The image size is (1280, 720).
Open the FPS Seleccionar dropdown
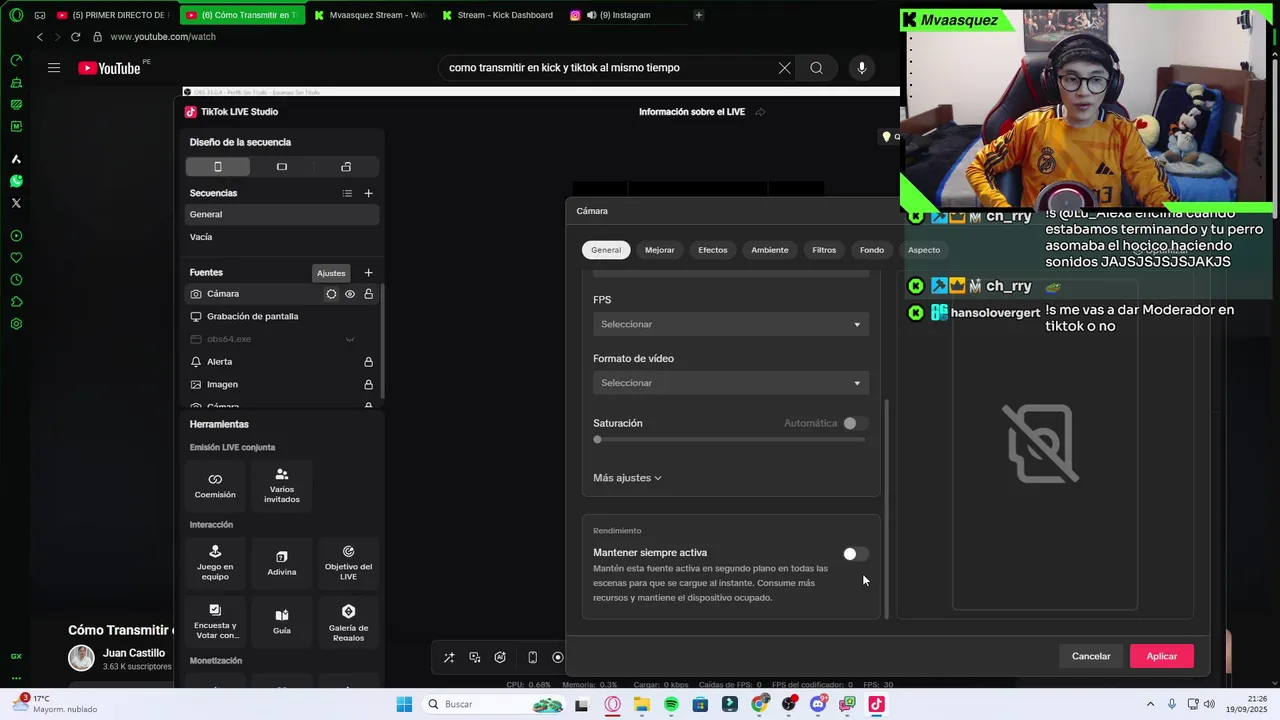coord(730,324)
